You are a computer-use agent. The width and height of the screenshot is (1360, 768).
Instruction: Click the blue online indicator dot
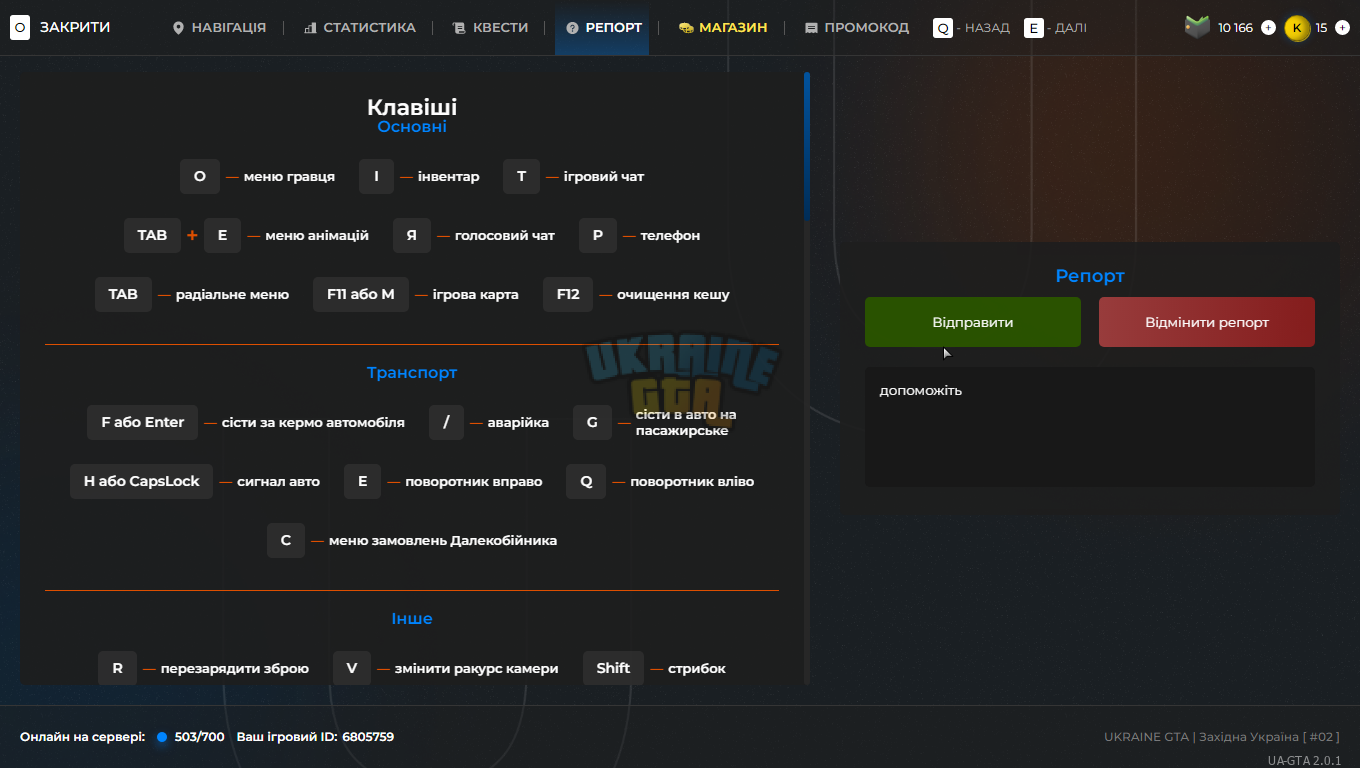pyautogui.click(x=162, y=737)
